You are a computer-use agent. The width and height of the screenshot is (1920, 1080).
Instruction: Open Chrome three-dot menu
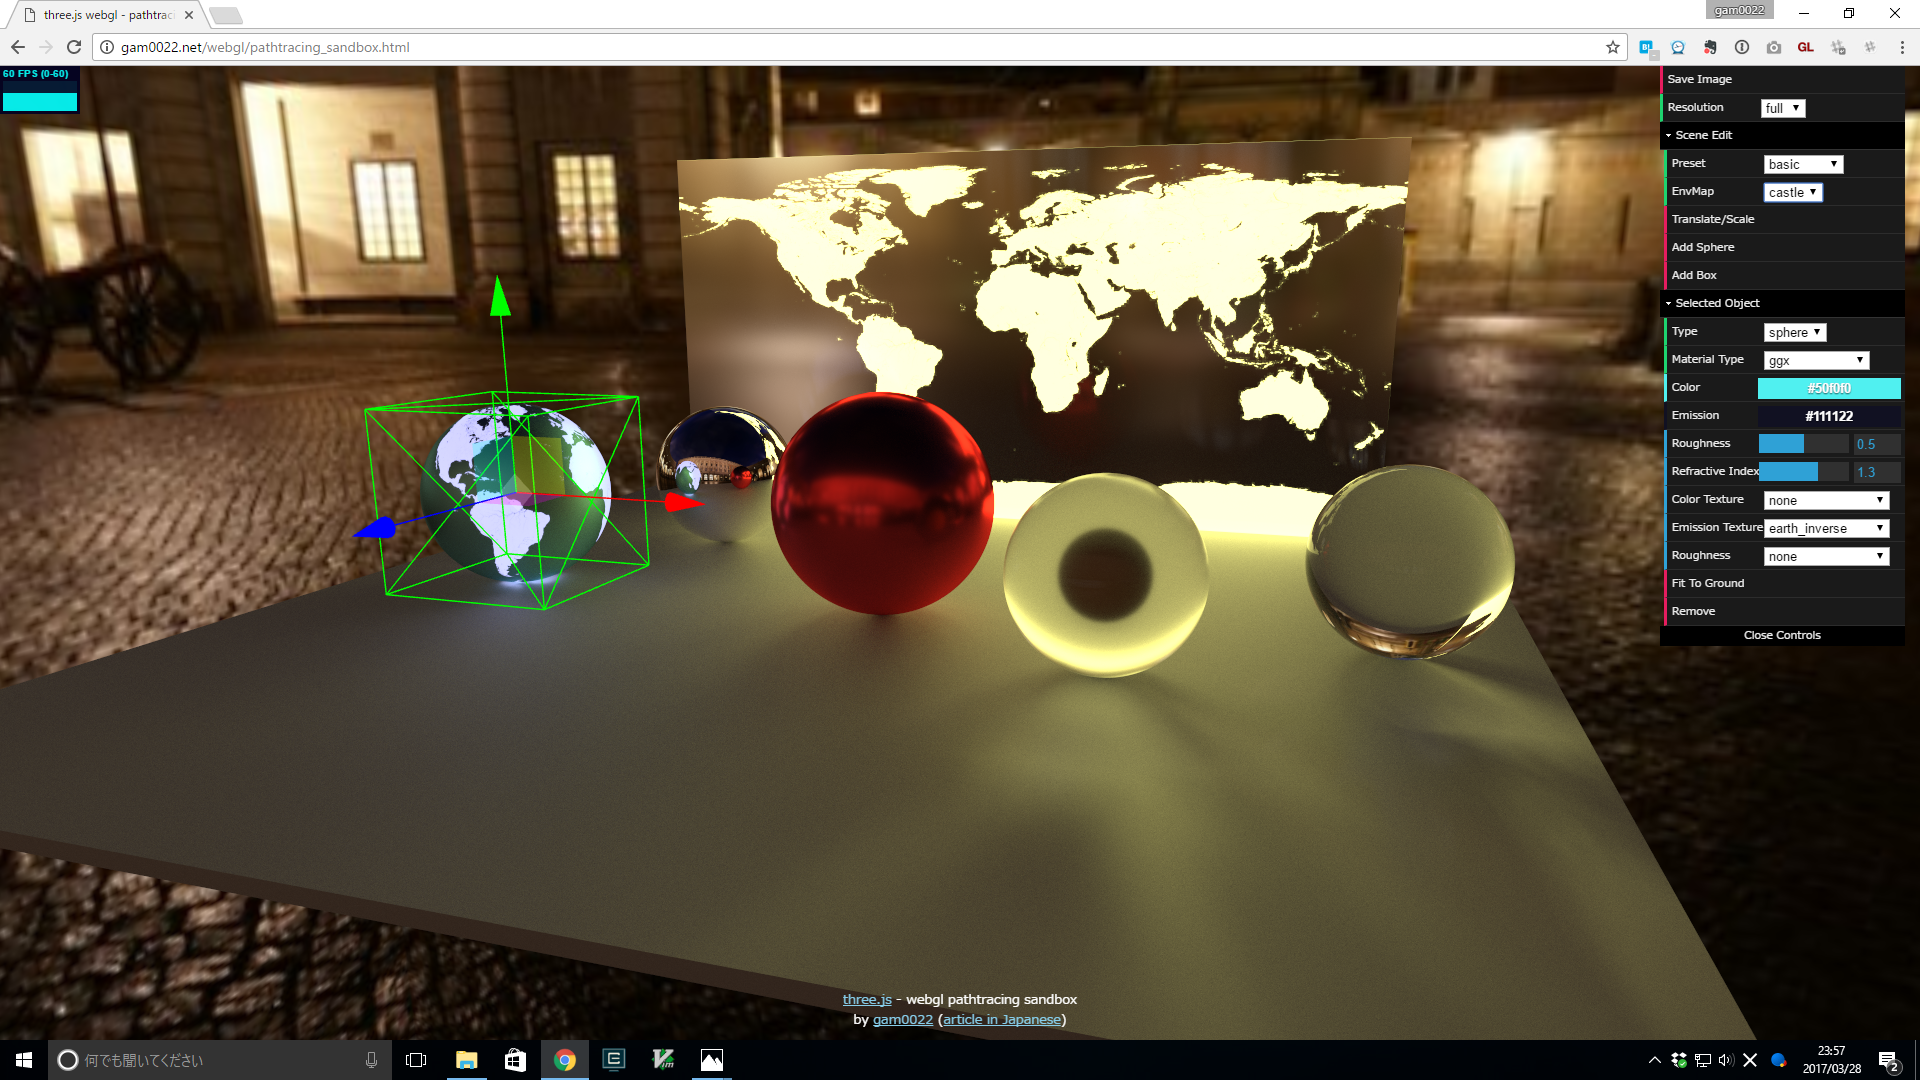coord(1901,47)
